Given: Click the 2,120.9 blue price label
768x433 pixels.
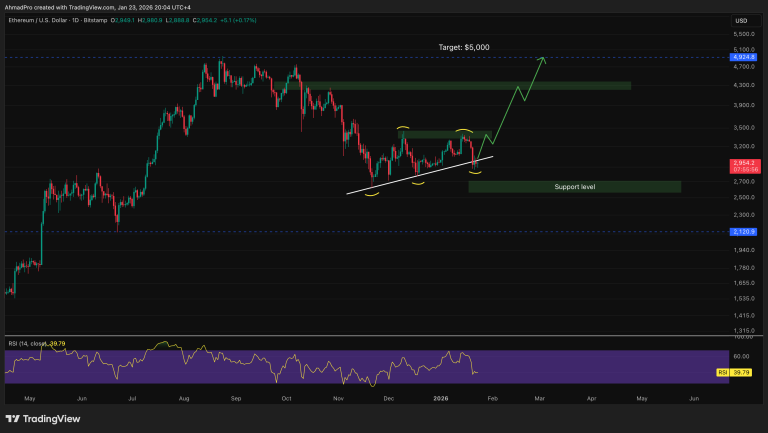Looking at the screenshot, I should [x=742, y=231].
